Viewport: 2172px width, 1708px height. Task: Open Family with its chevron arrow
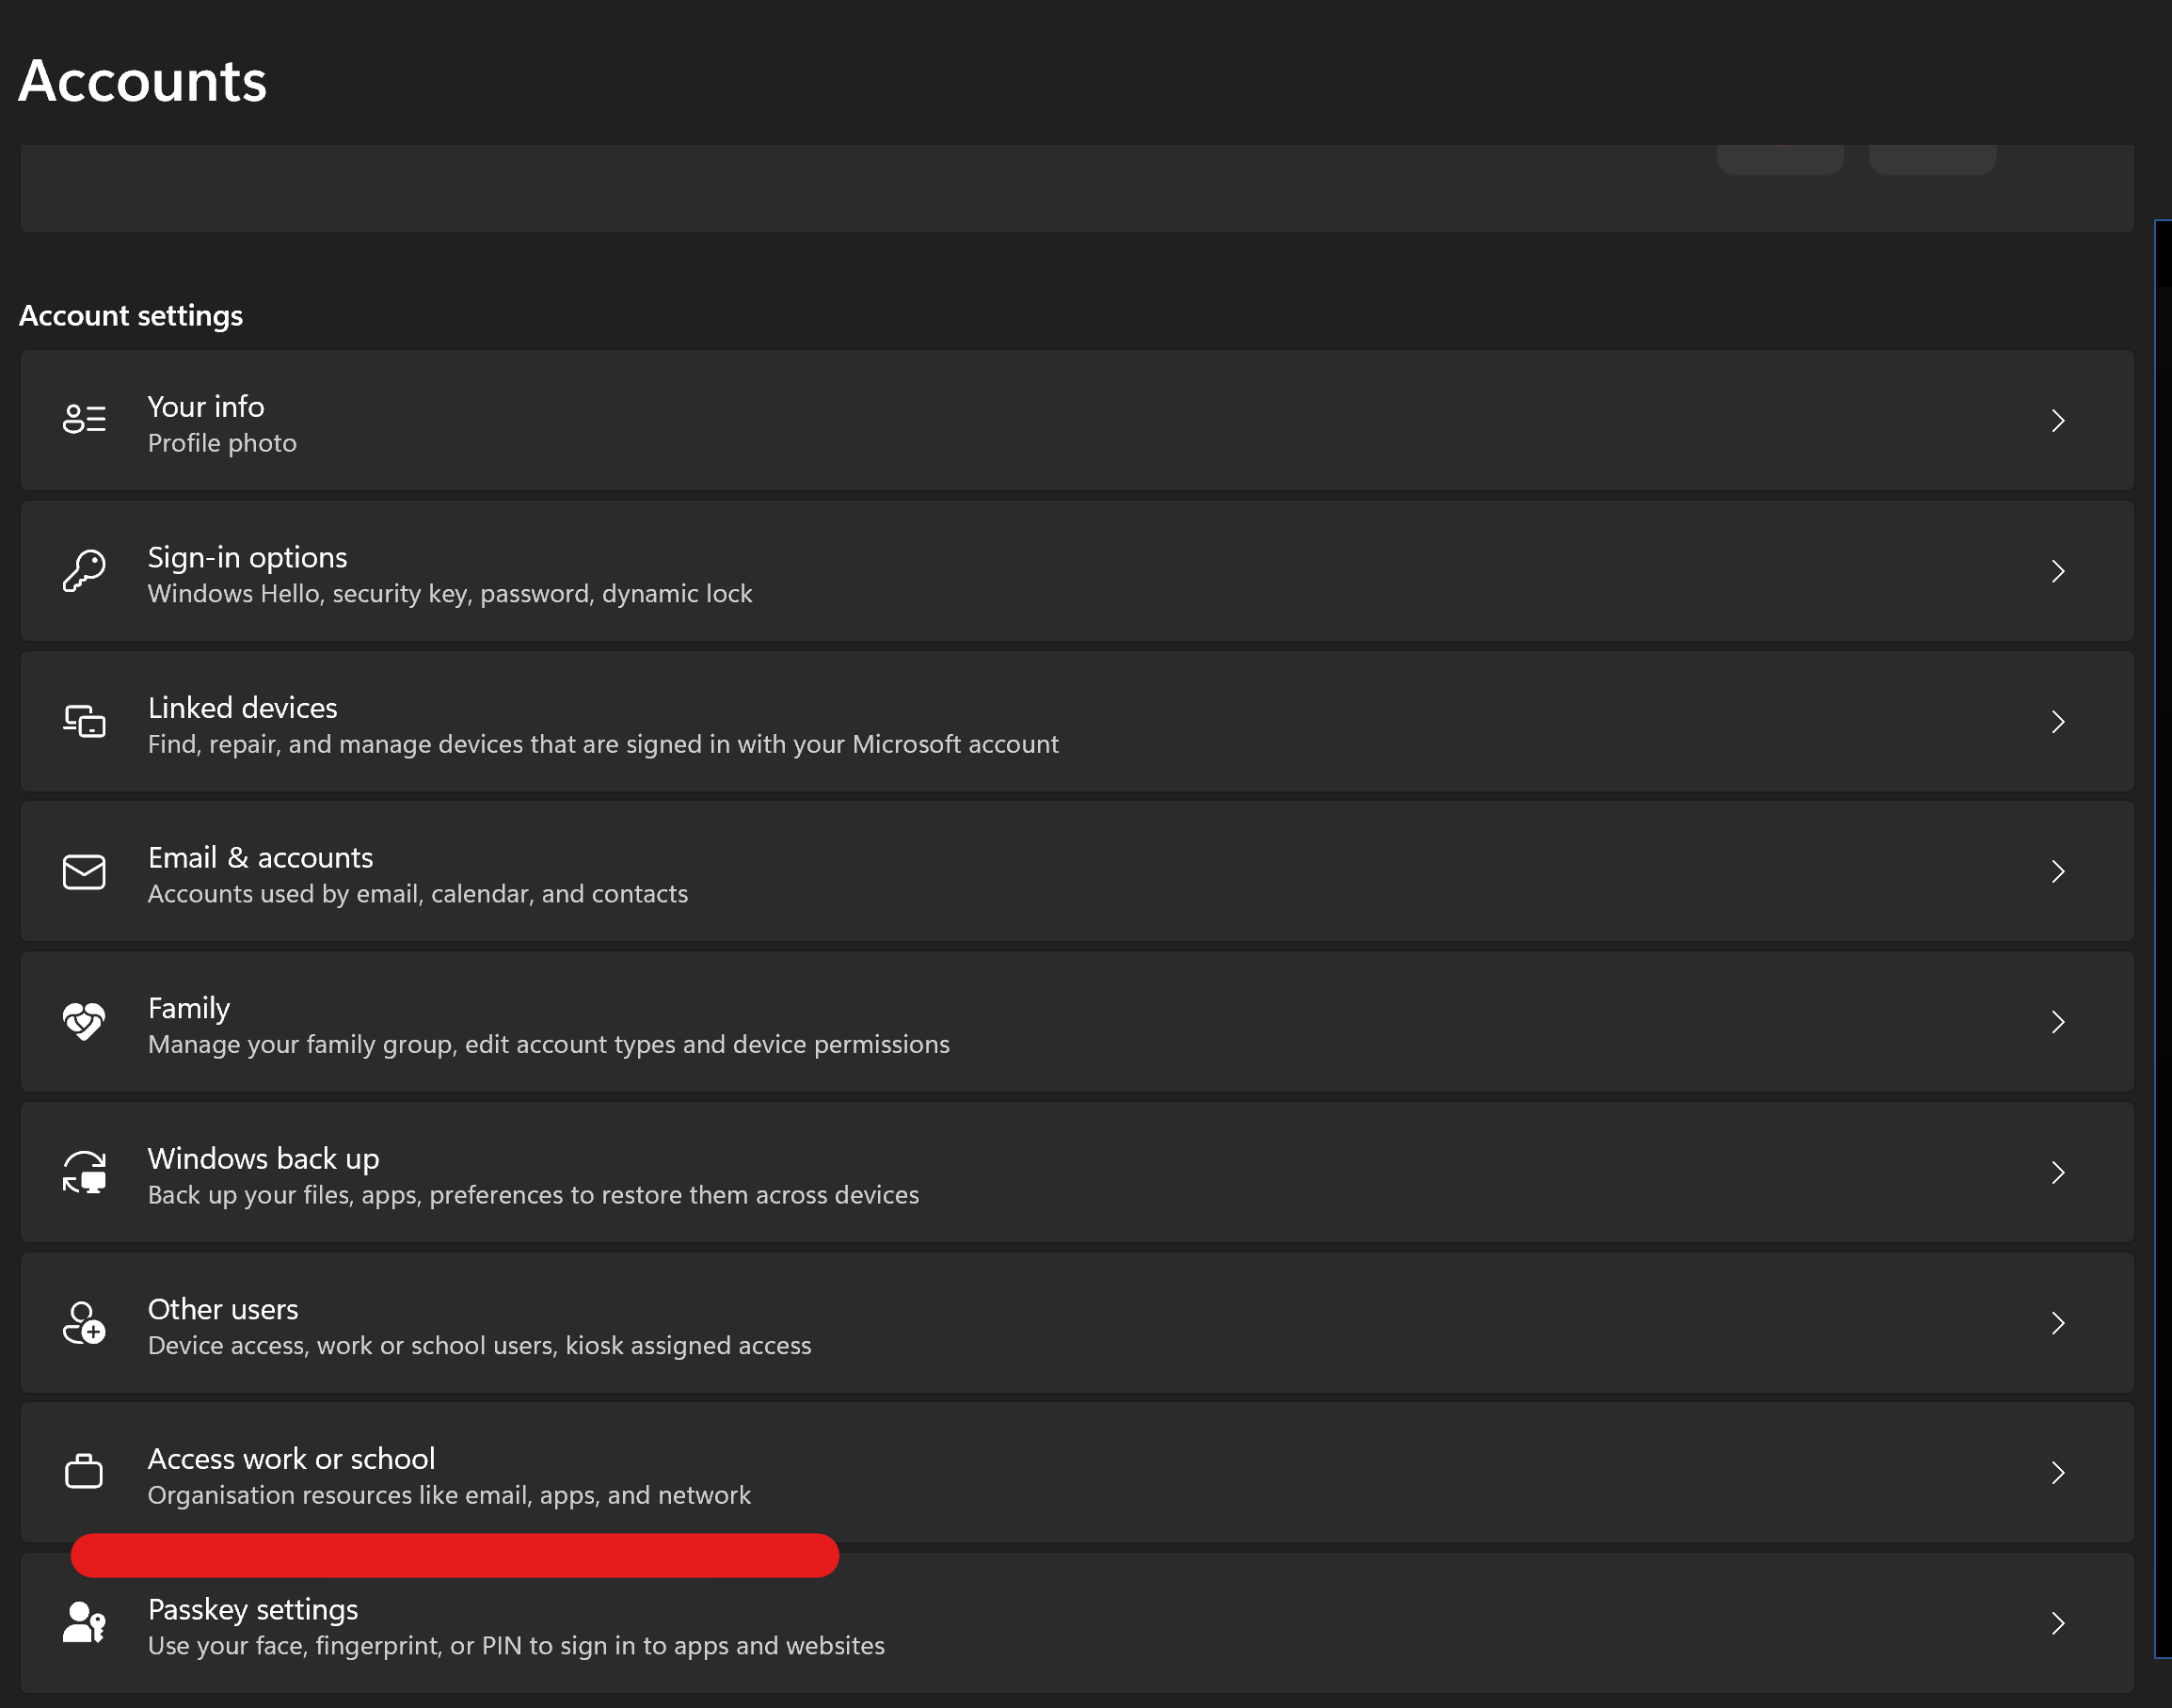pyautogui.click(x=2058, y=1022)
